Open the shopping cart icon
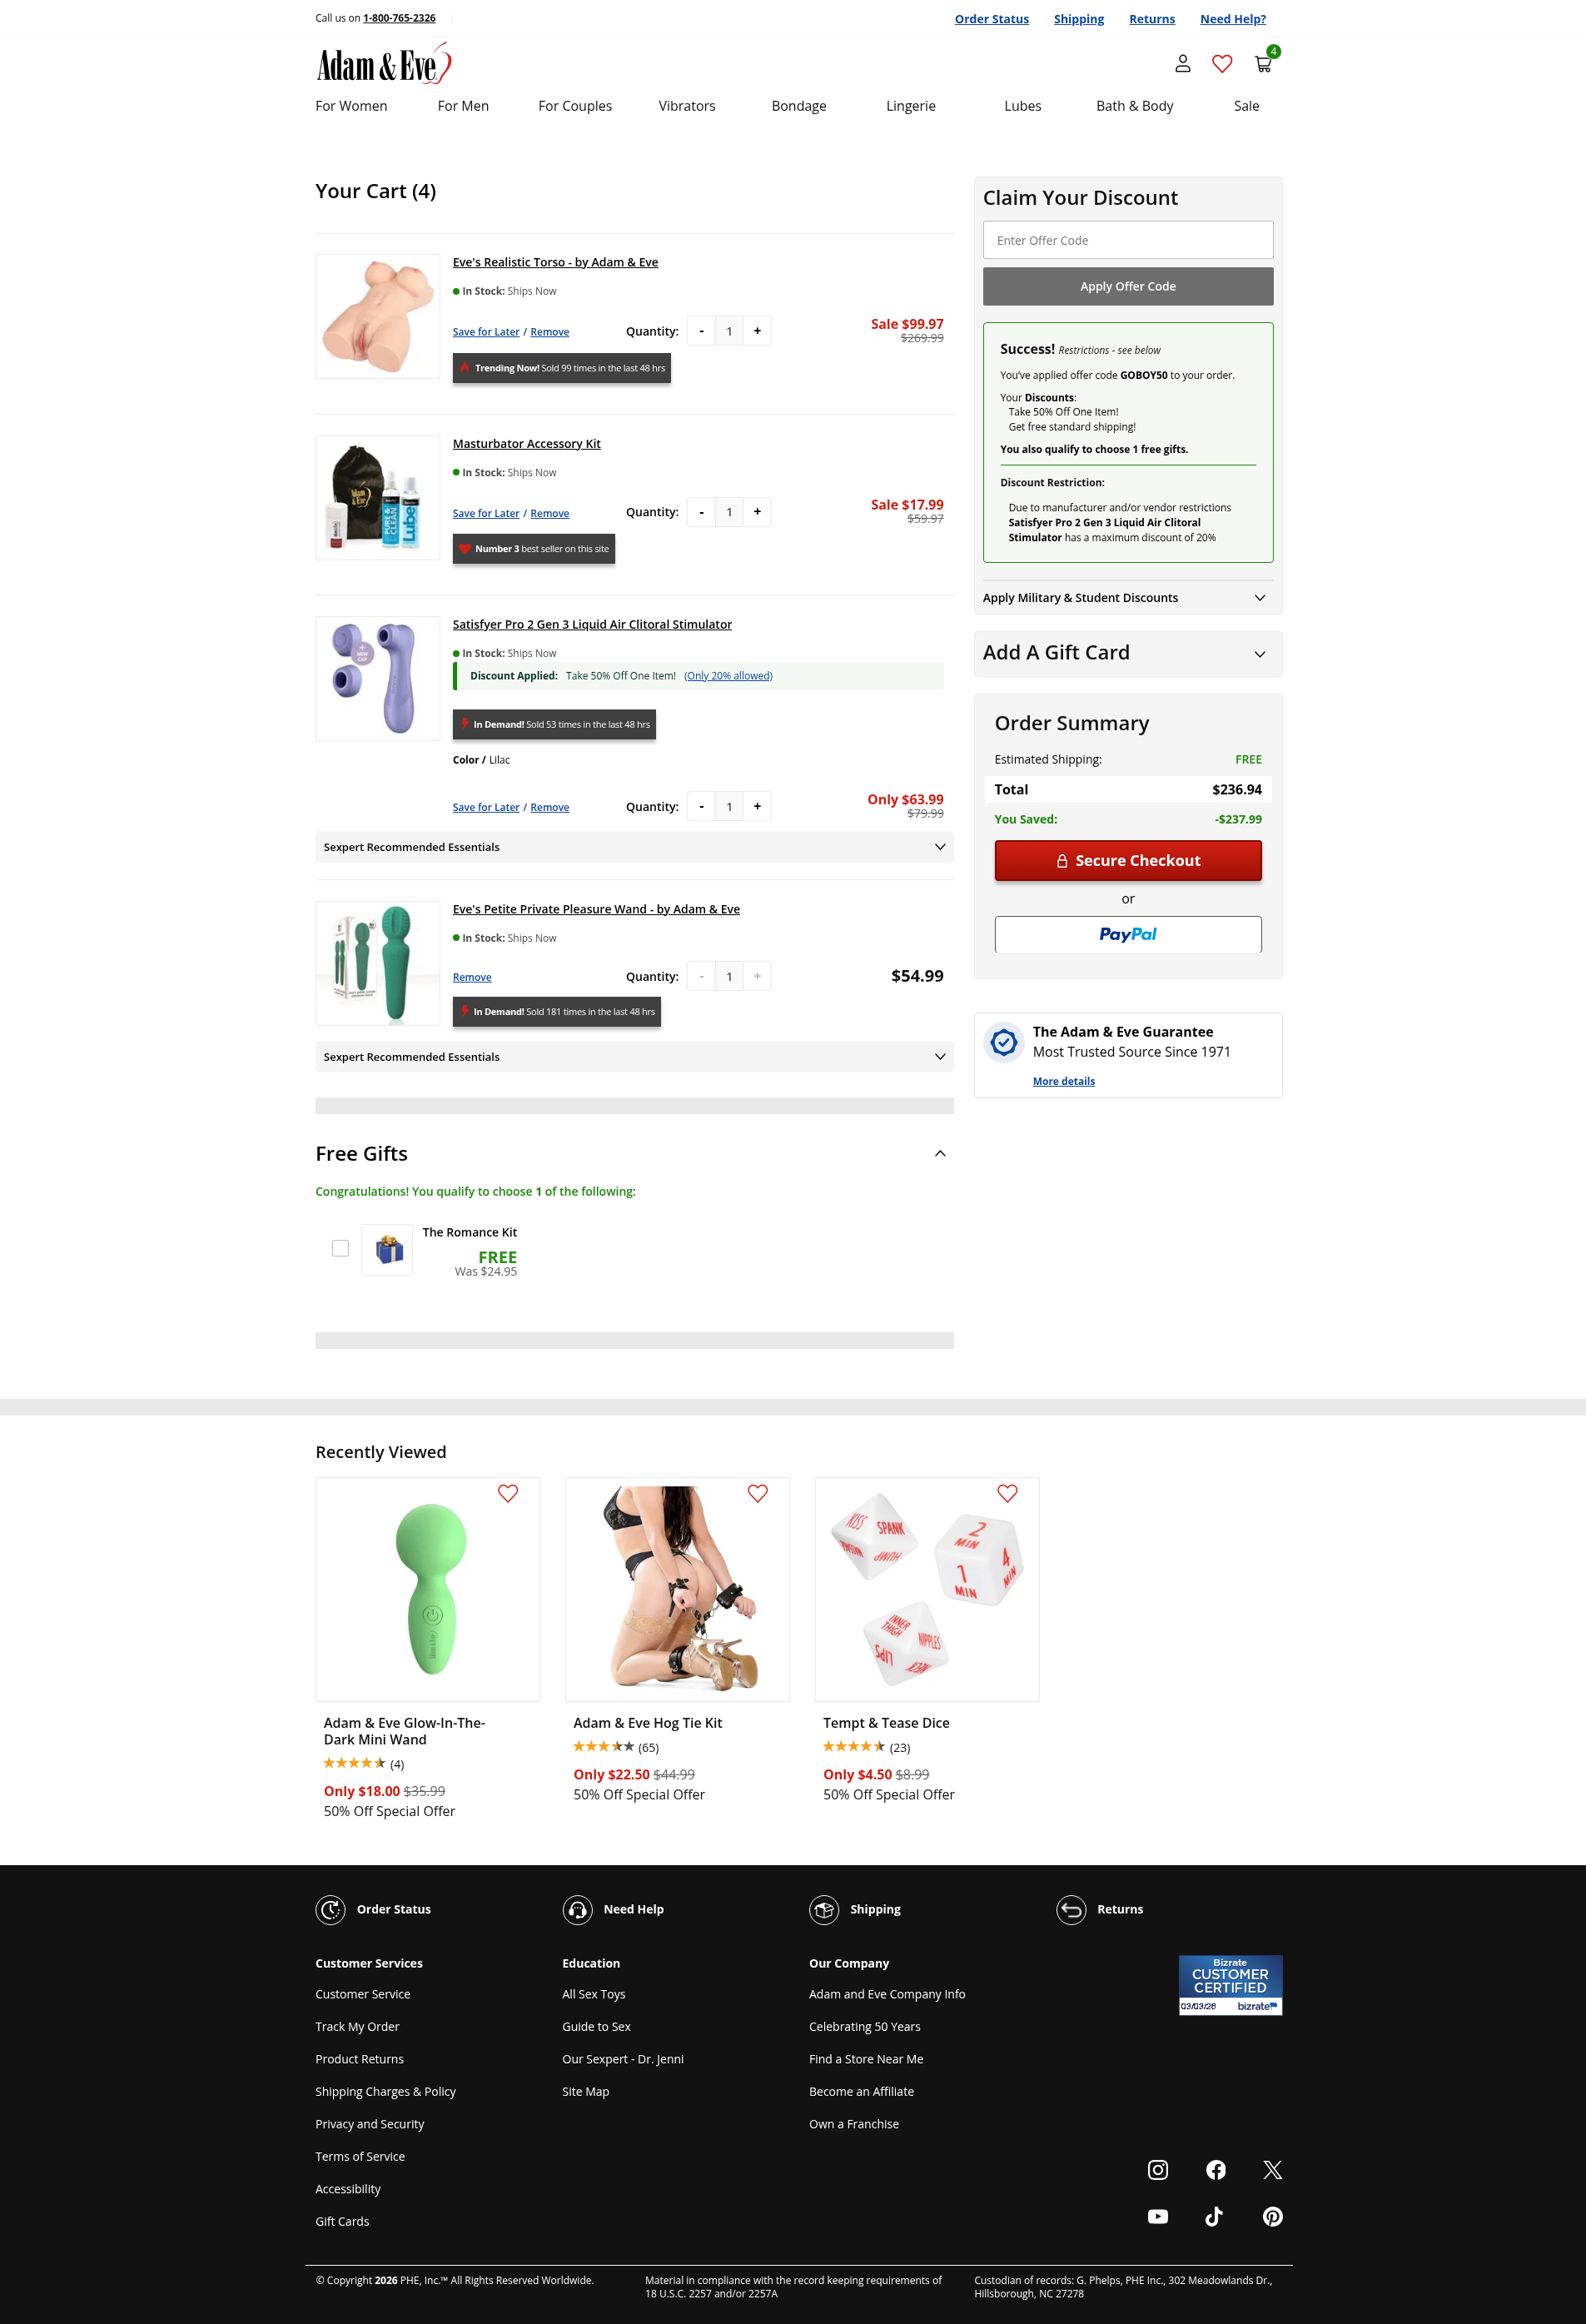Image resolution: width=1586 pixels, height=2324 pixels. pyautogui.click(x=1264, y=63)
